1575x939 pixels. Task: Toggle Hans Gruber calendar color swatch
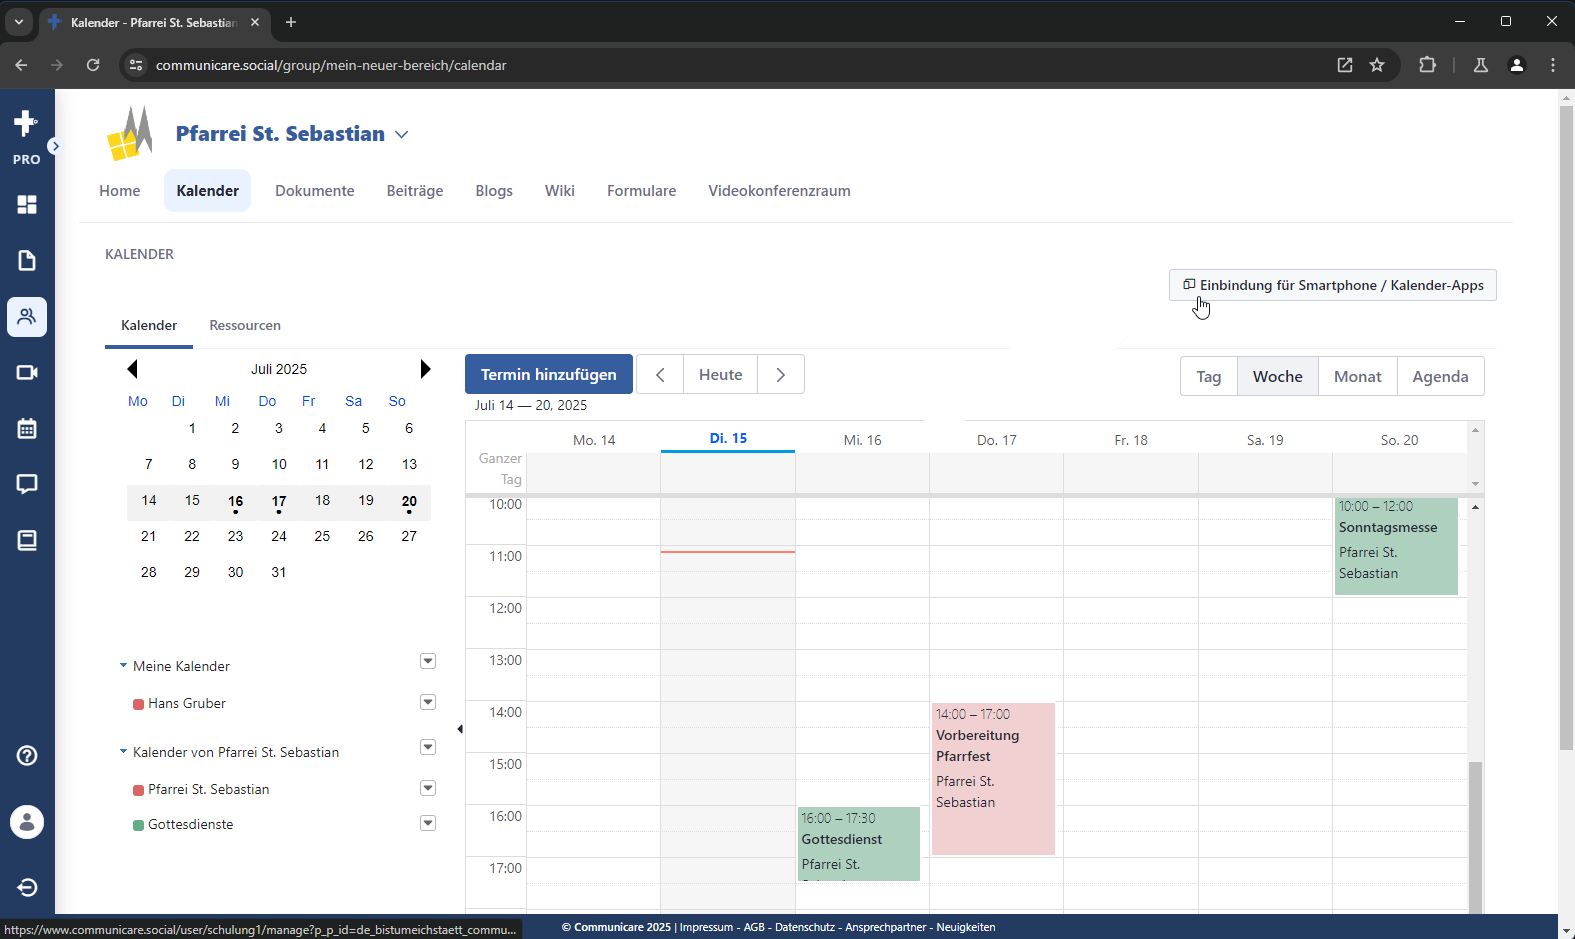click(x=139, y=704)
